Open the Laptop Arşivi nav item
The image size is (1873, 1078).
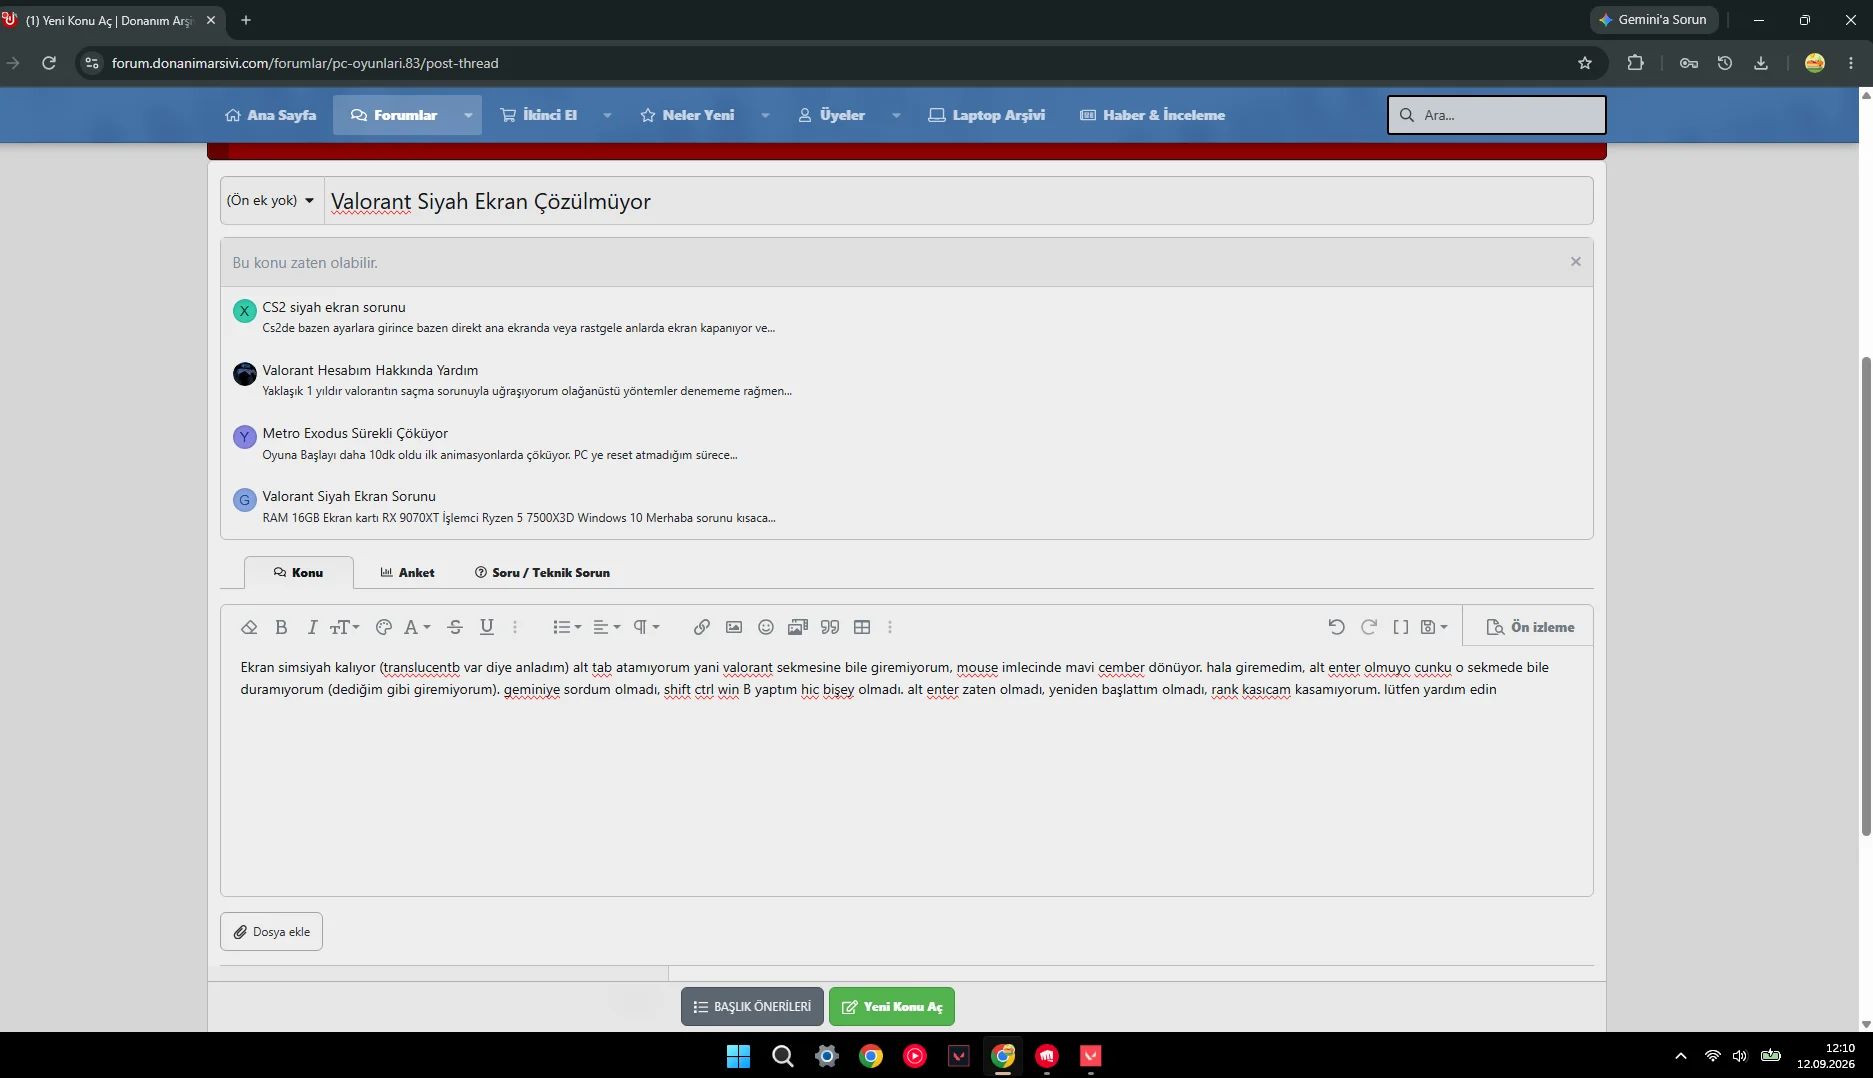[x=987, y=115]
